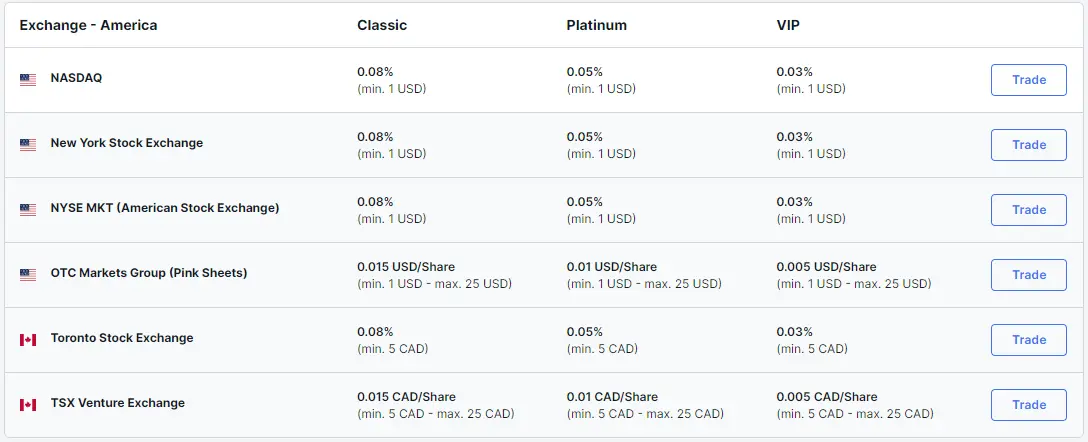Viewport: 1088px width, 442px height.
Task: Open the Trade button for NASDAQ
Action: click(x=1028, y=80)
